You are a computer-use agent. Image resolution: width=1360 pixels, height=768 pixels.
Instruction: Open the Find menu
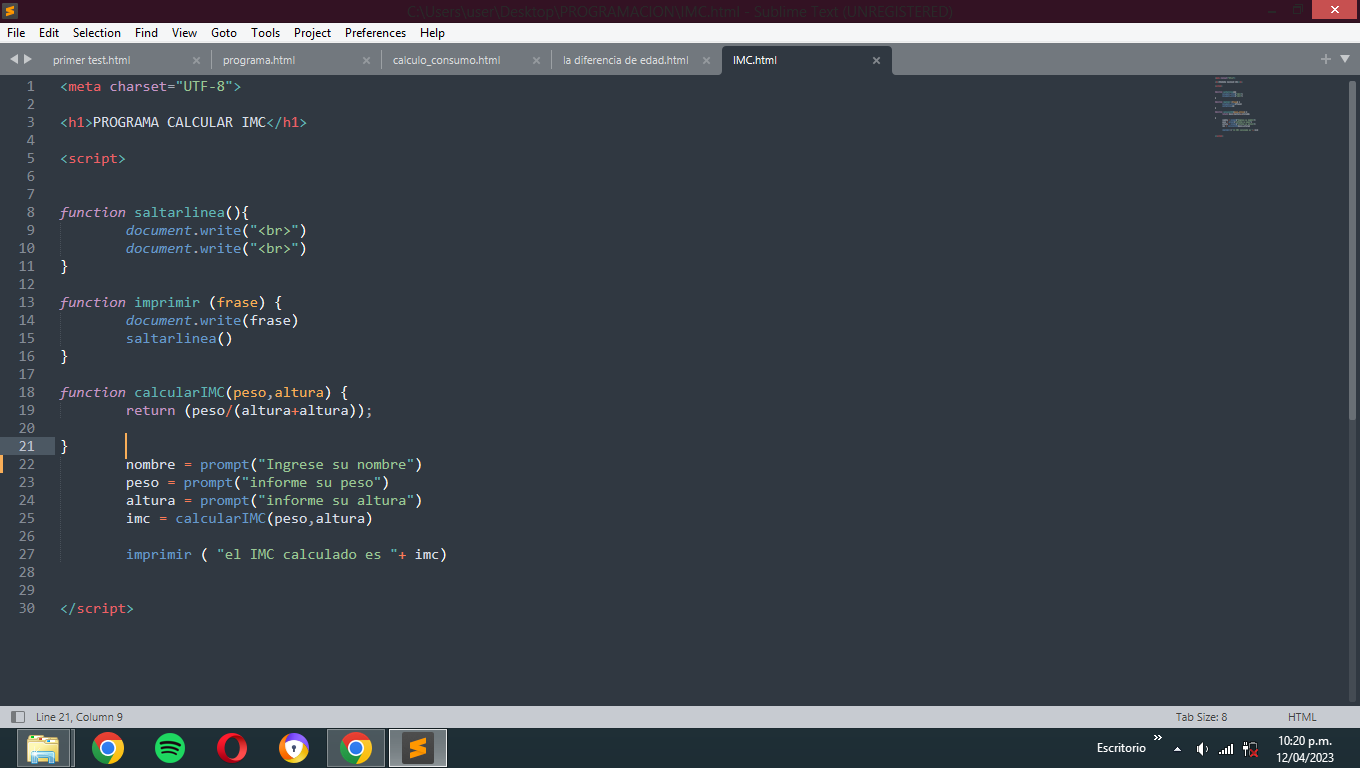coord(146,33)
